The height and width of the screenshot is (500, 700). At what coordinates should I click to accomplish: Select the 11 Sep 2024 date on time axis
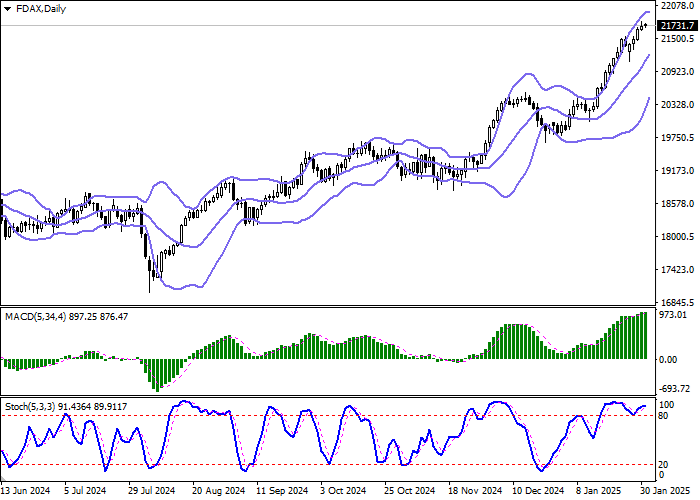[281, 491]
